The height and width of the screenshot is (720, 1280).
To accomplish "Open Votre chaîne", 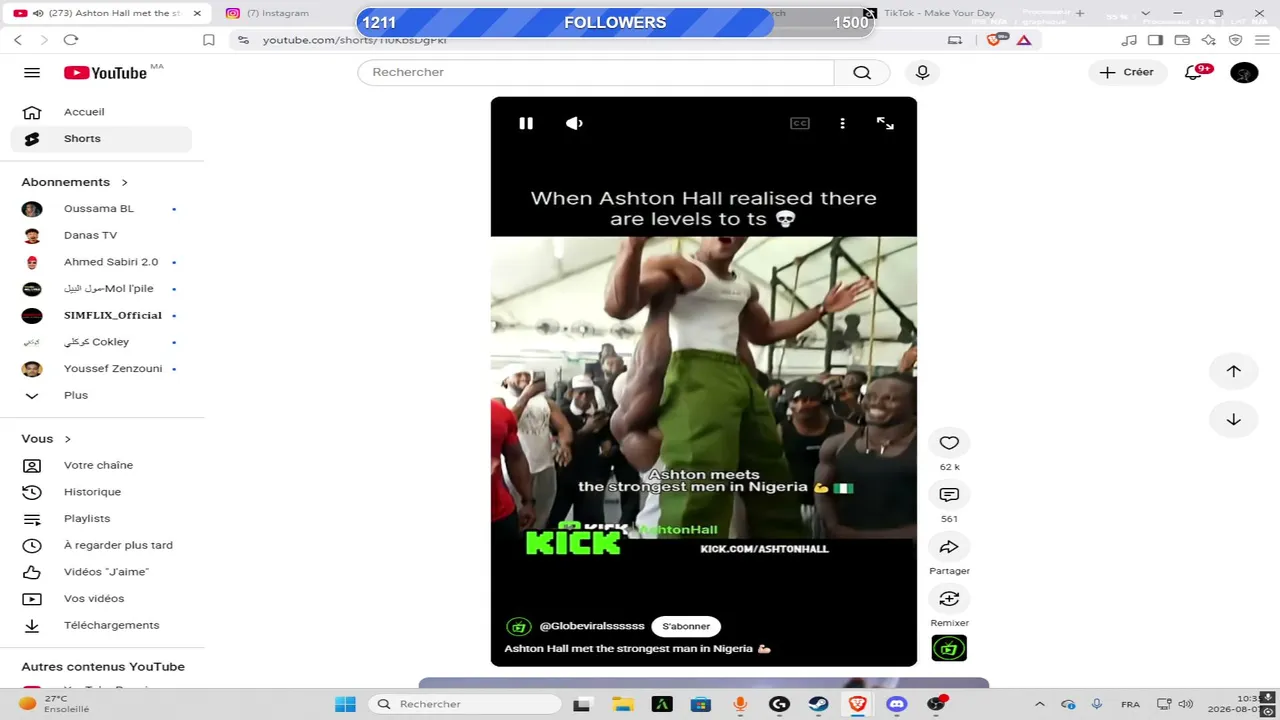I will (x=101, y=465).
